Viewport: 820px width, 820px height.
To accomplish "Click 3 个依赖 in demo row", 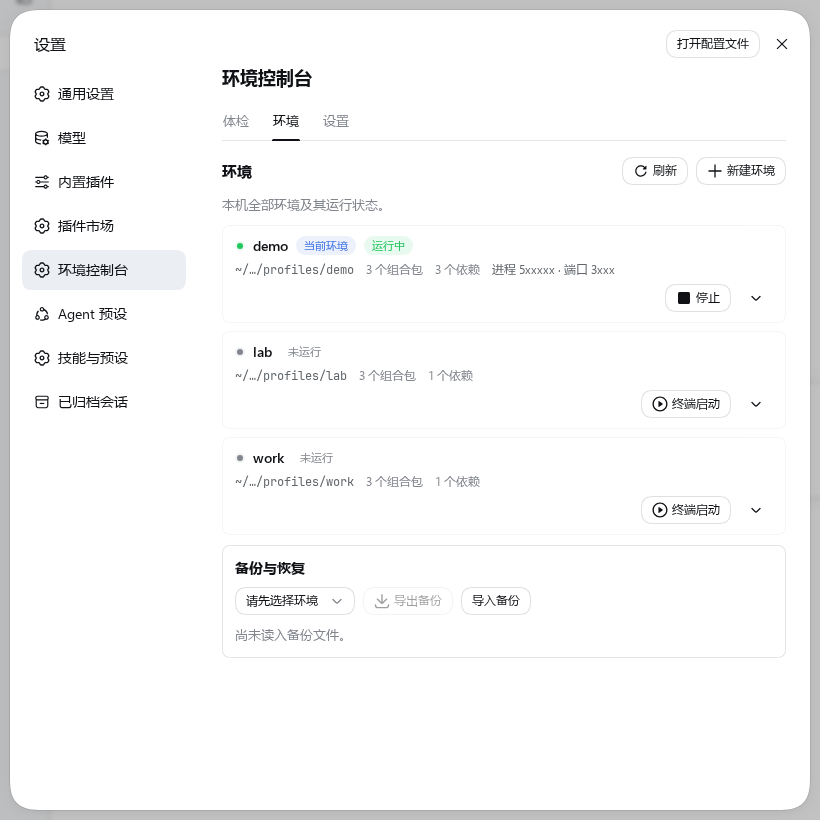I will pos(457,270).
